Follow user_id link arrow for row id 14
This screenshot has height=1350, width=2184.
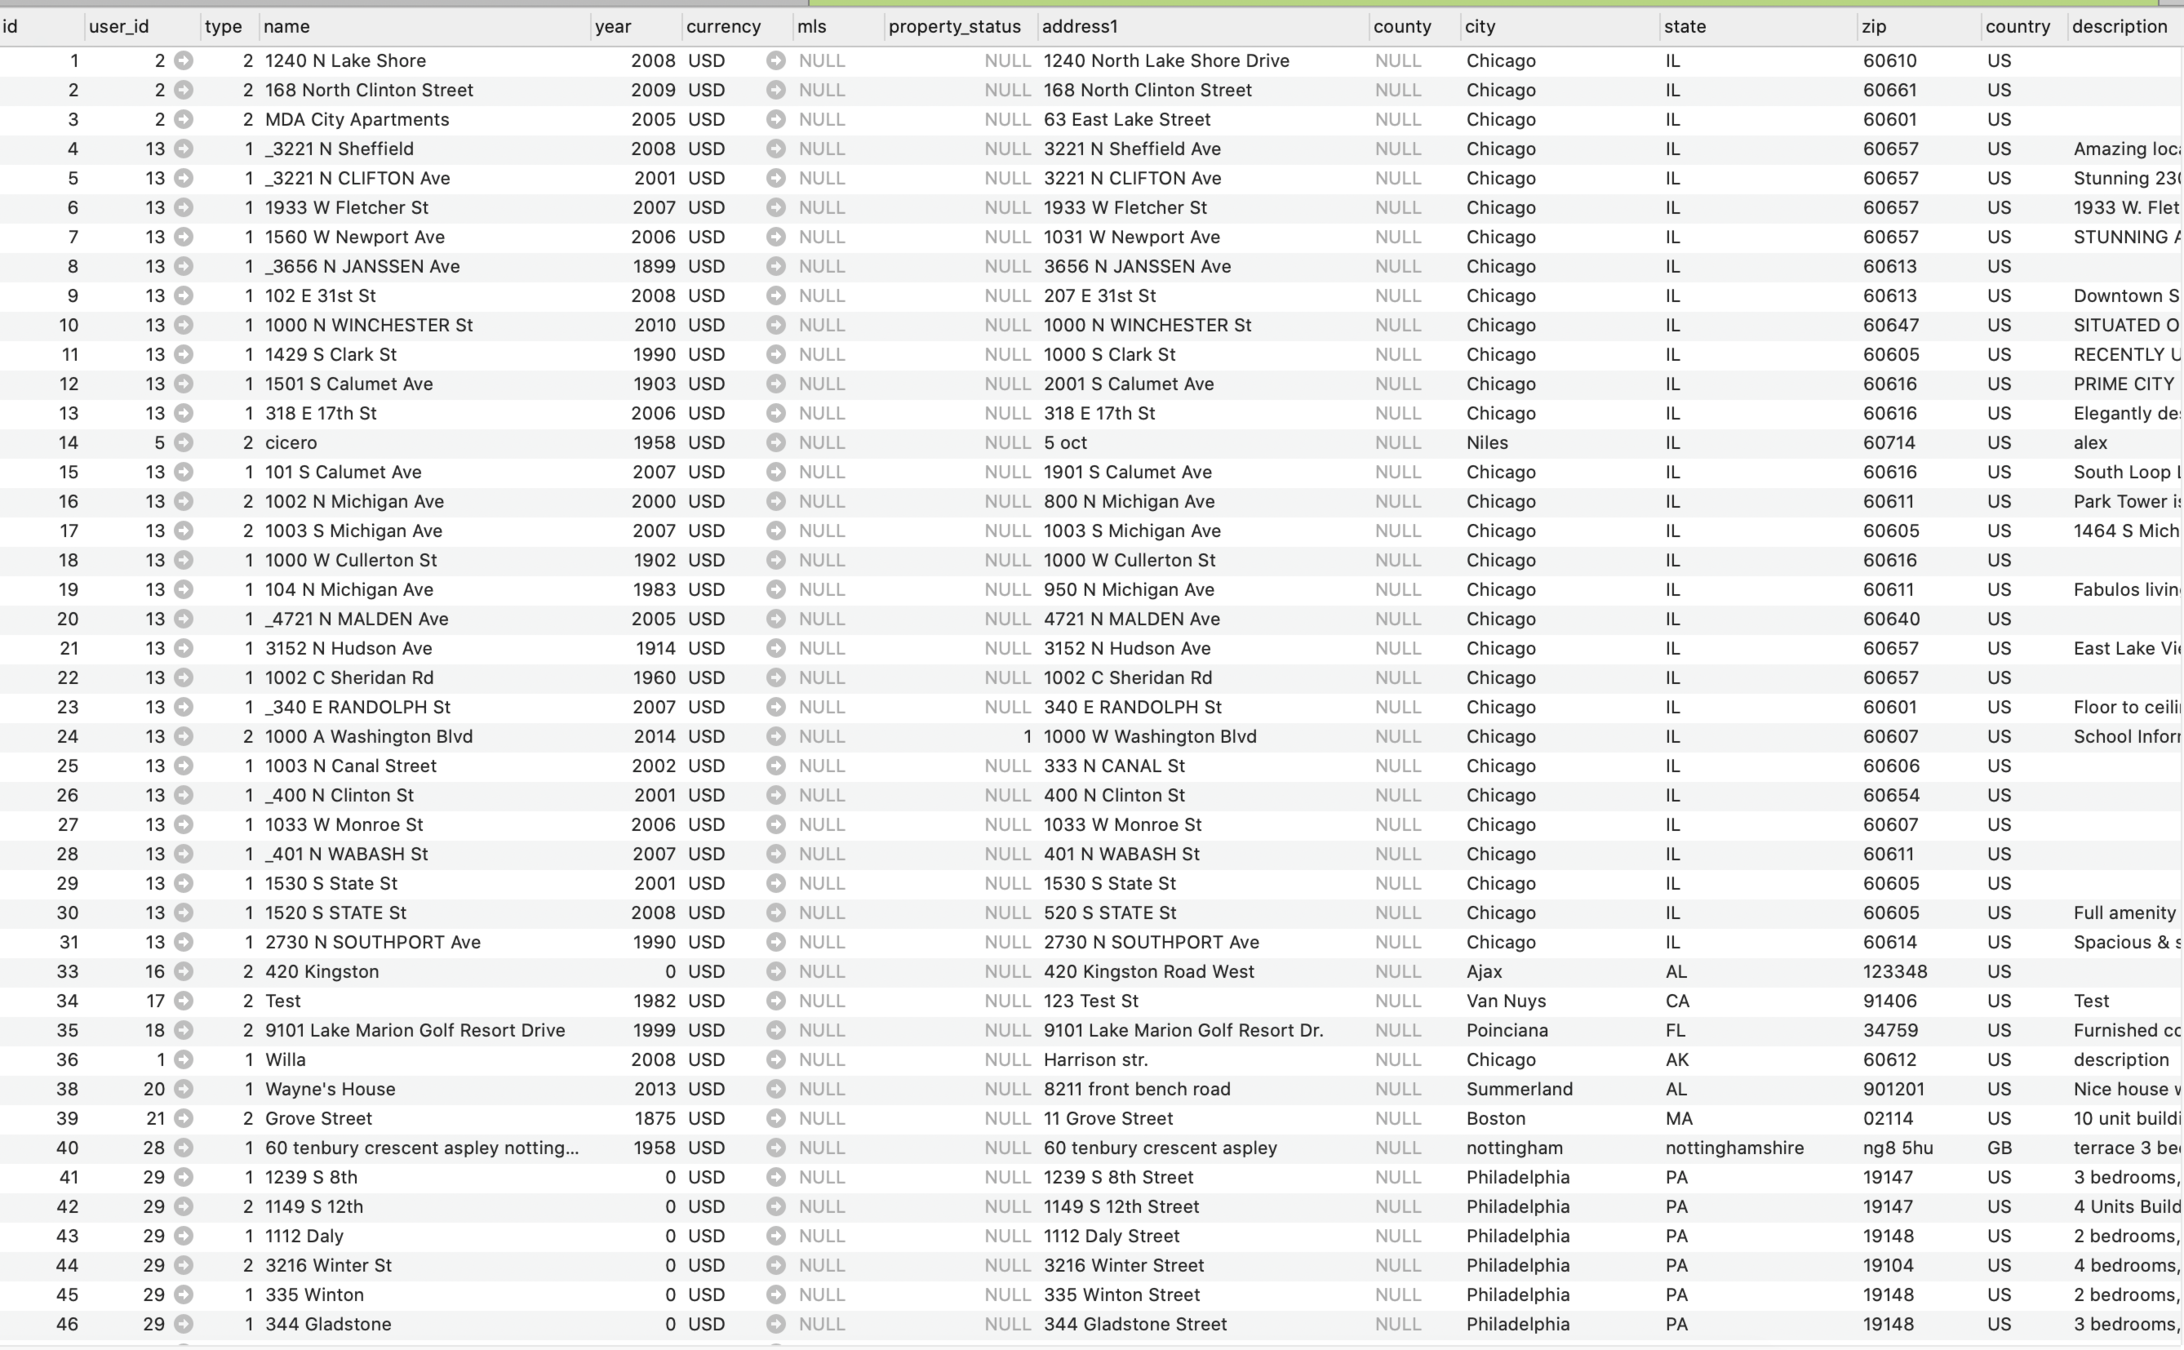point(183,442)
